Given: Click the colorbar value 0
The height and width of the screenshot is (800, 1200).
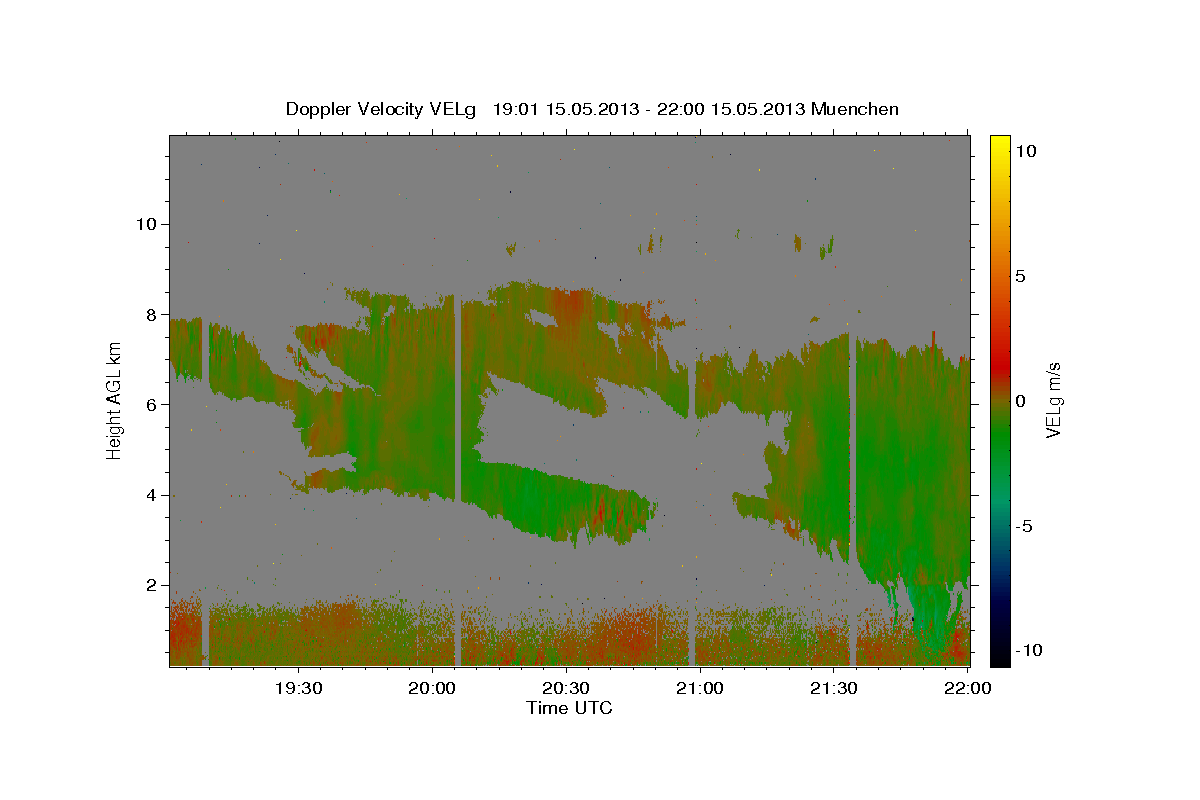Looking at the screenshot, I should pyautogui.click(x=1020, y=401).
